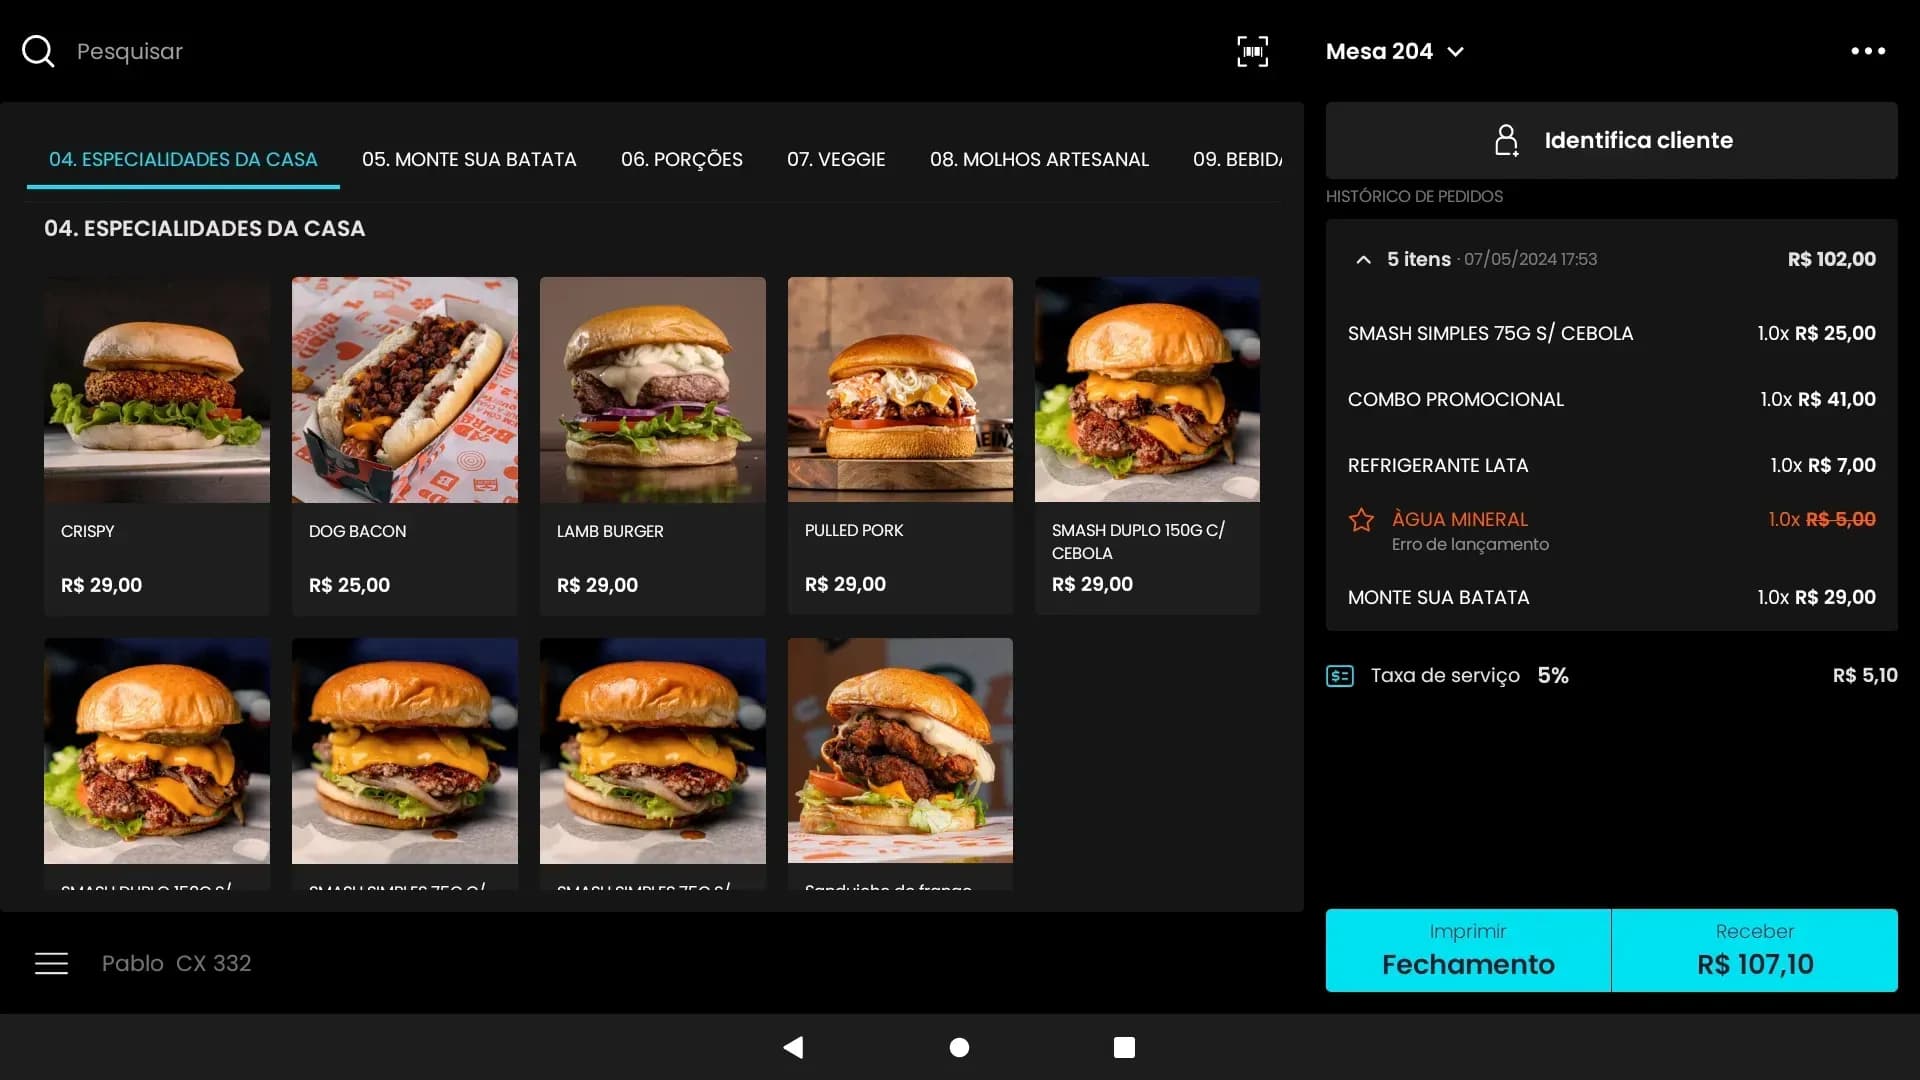Viewport: 1920px width, 1080px height.
Task: Select the 09. Bebidas tab
Action: point(1238,159)
